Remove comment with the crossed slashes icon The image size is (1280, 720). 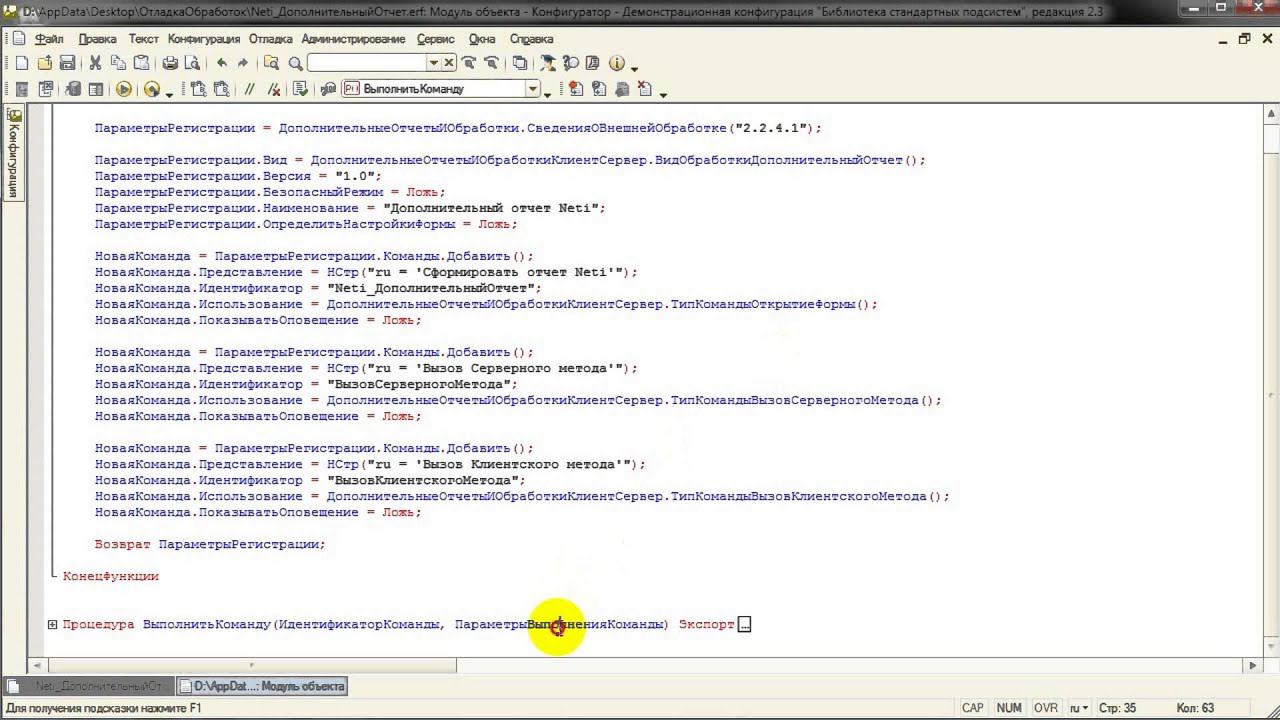tap(272, 89)
